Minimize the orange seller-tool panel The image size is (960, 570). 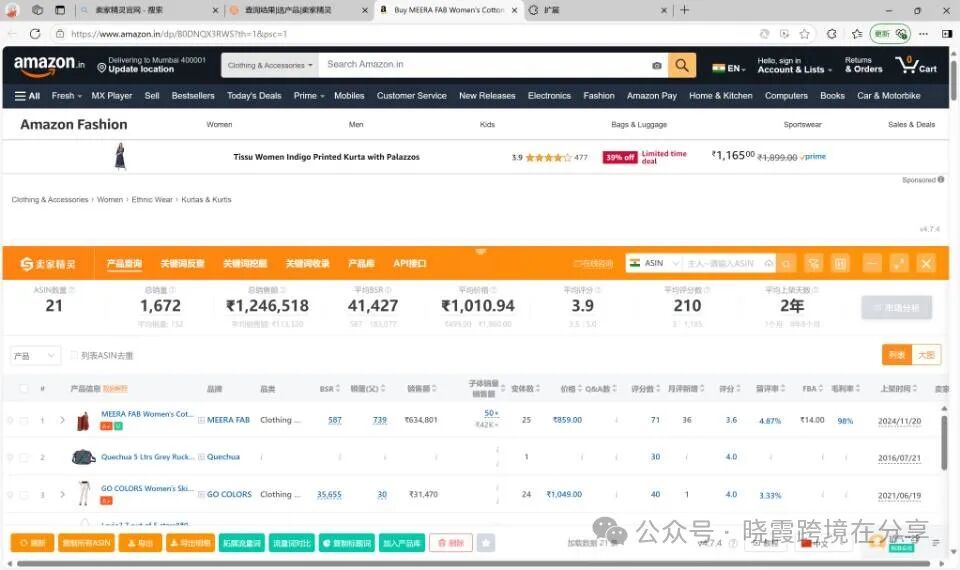872,263
